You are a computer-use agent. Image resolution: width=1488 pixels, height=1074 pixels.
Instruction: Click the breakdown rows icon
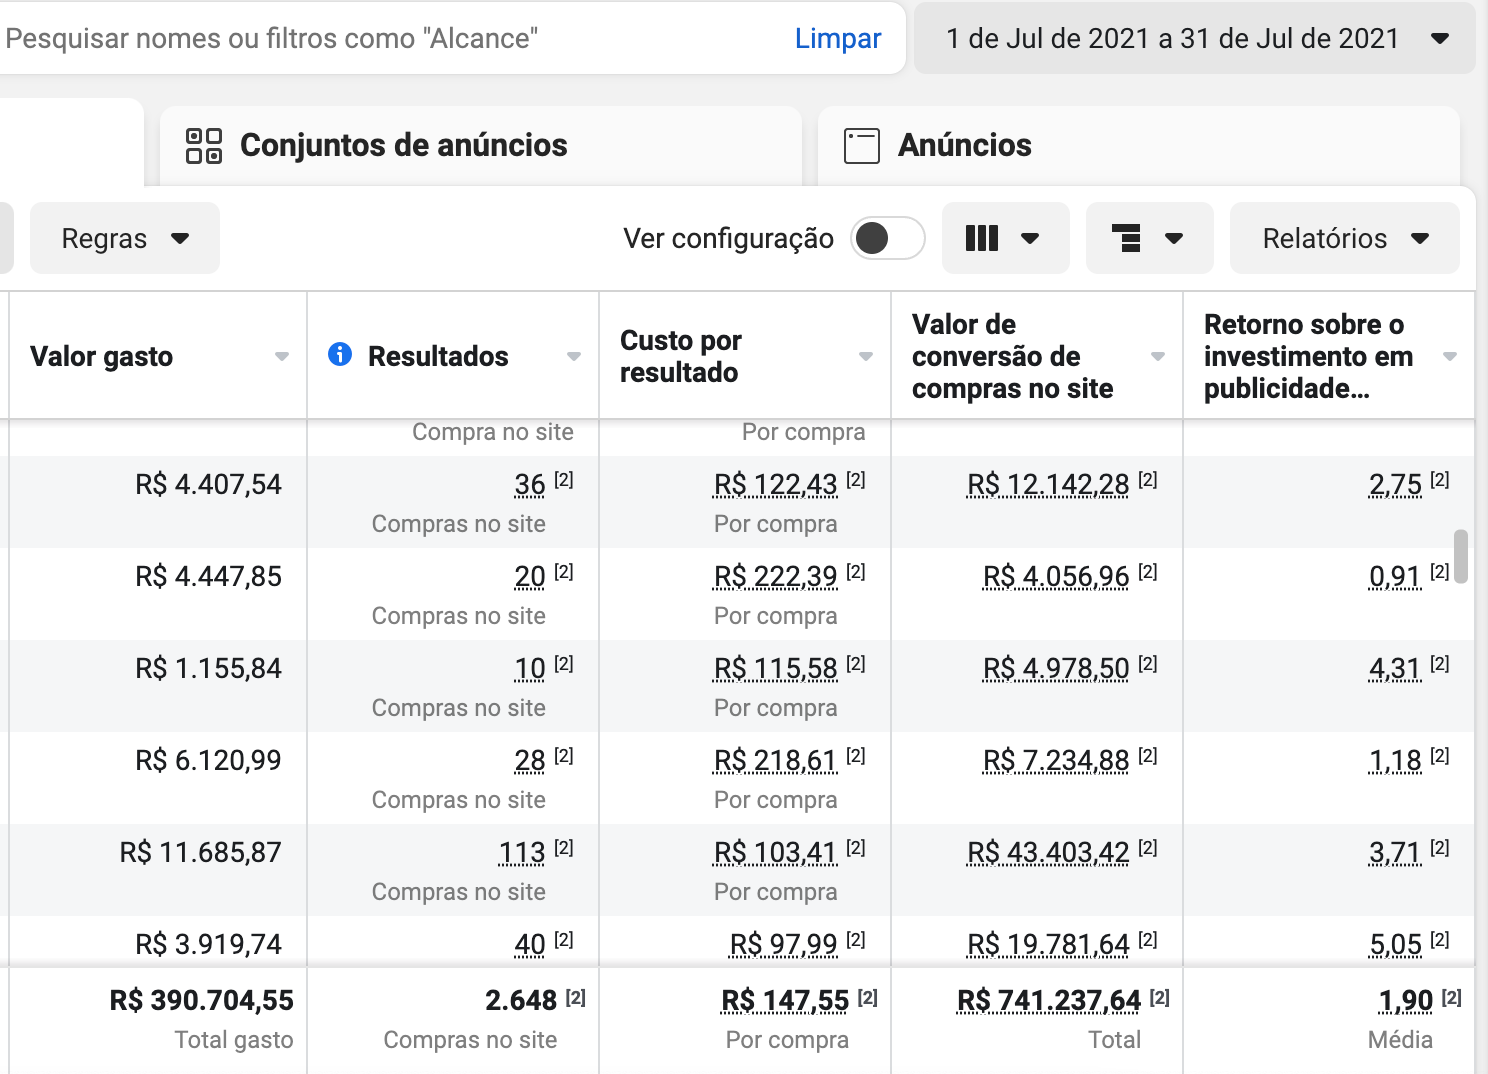pos(1126,238)
